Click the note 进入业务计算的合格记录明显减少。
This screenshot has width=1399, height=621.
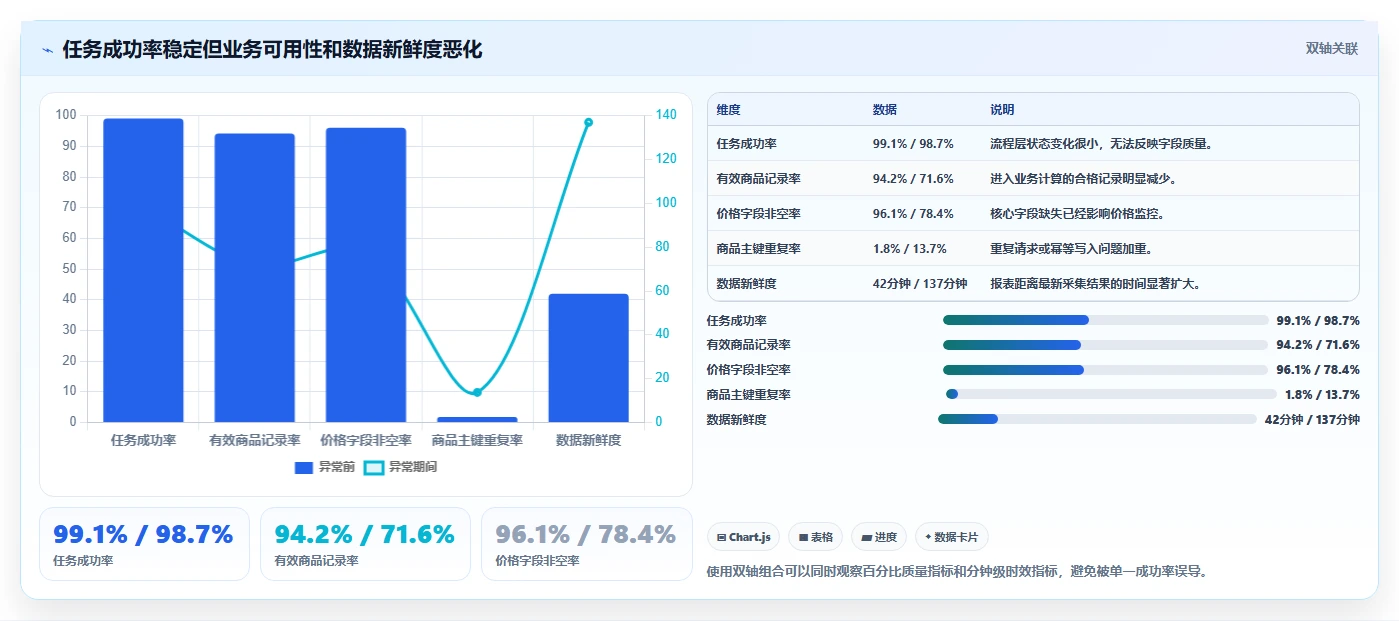pos(1084,179)
